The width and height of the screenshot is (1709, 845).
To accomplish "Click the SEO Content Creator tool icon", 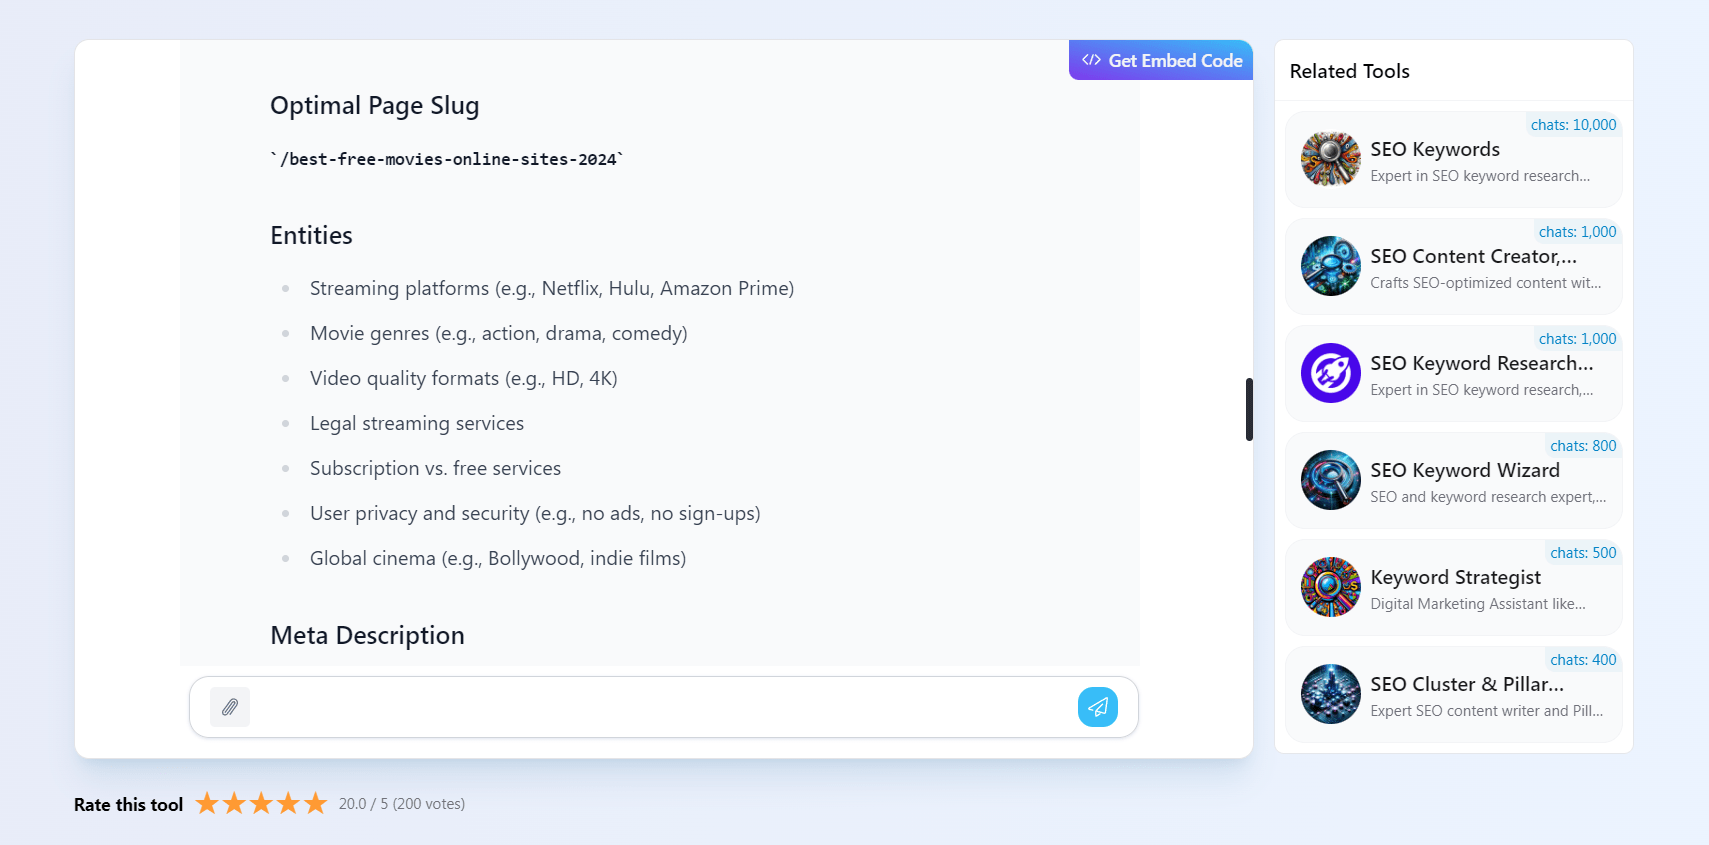I will click(x=1330, y=266).
